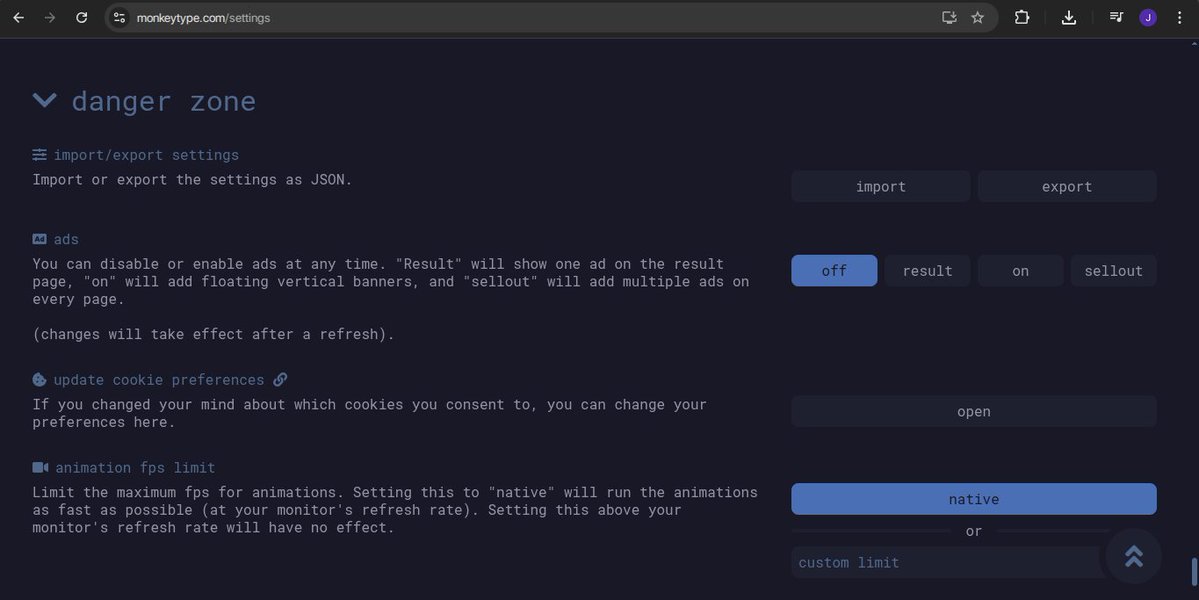Open the browser three-dot menu
This screenshot has height=600, width=1199.
click(x=1179, y=18)
